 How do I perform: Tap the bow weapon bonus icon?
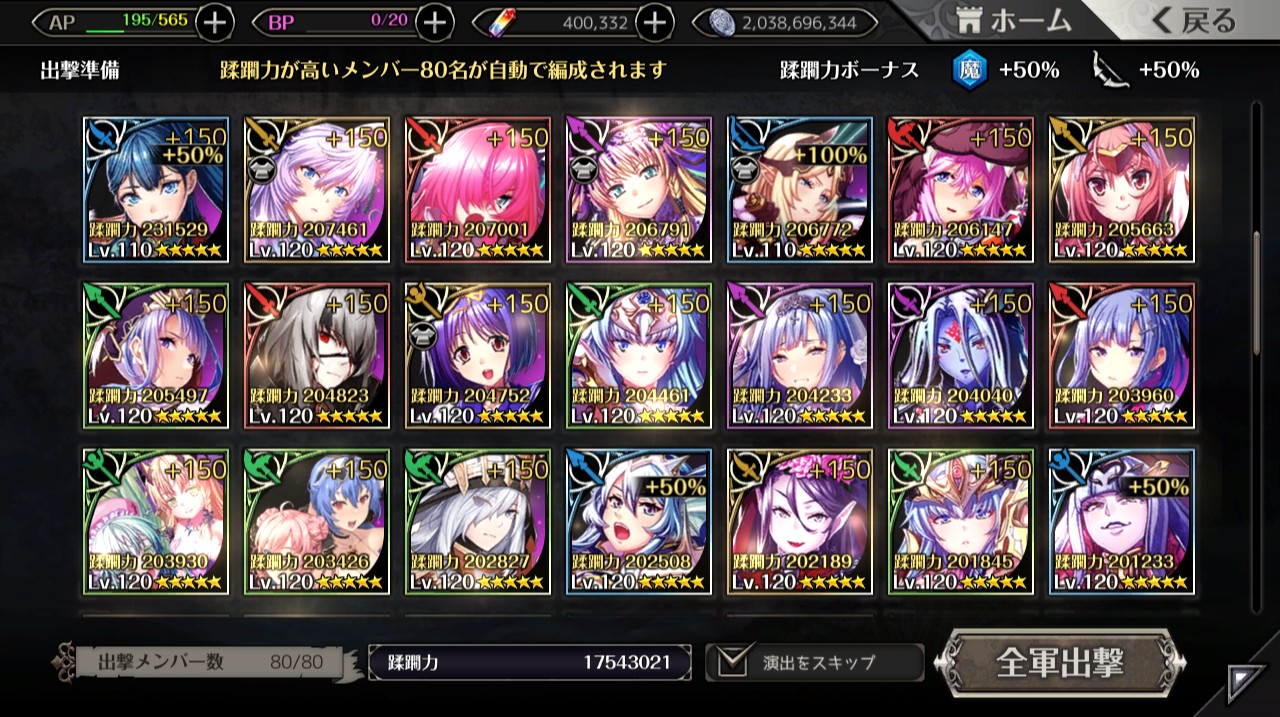pyautogui.click(x=1109, y=70)
